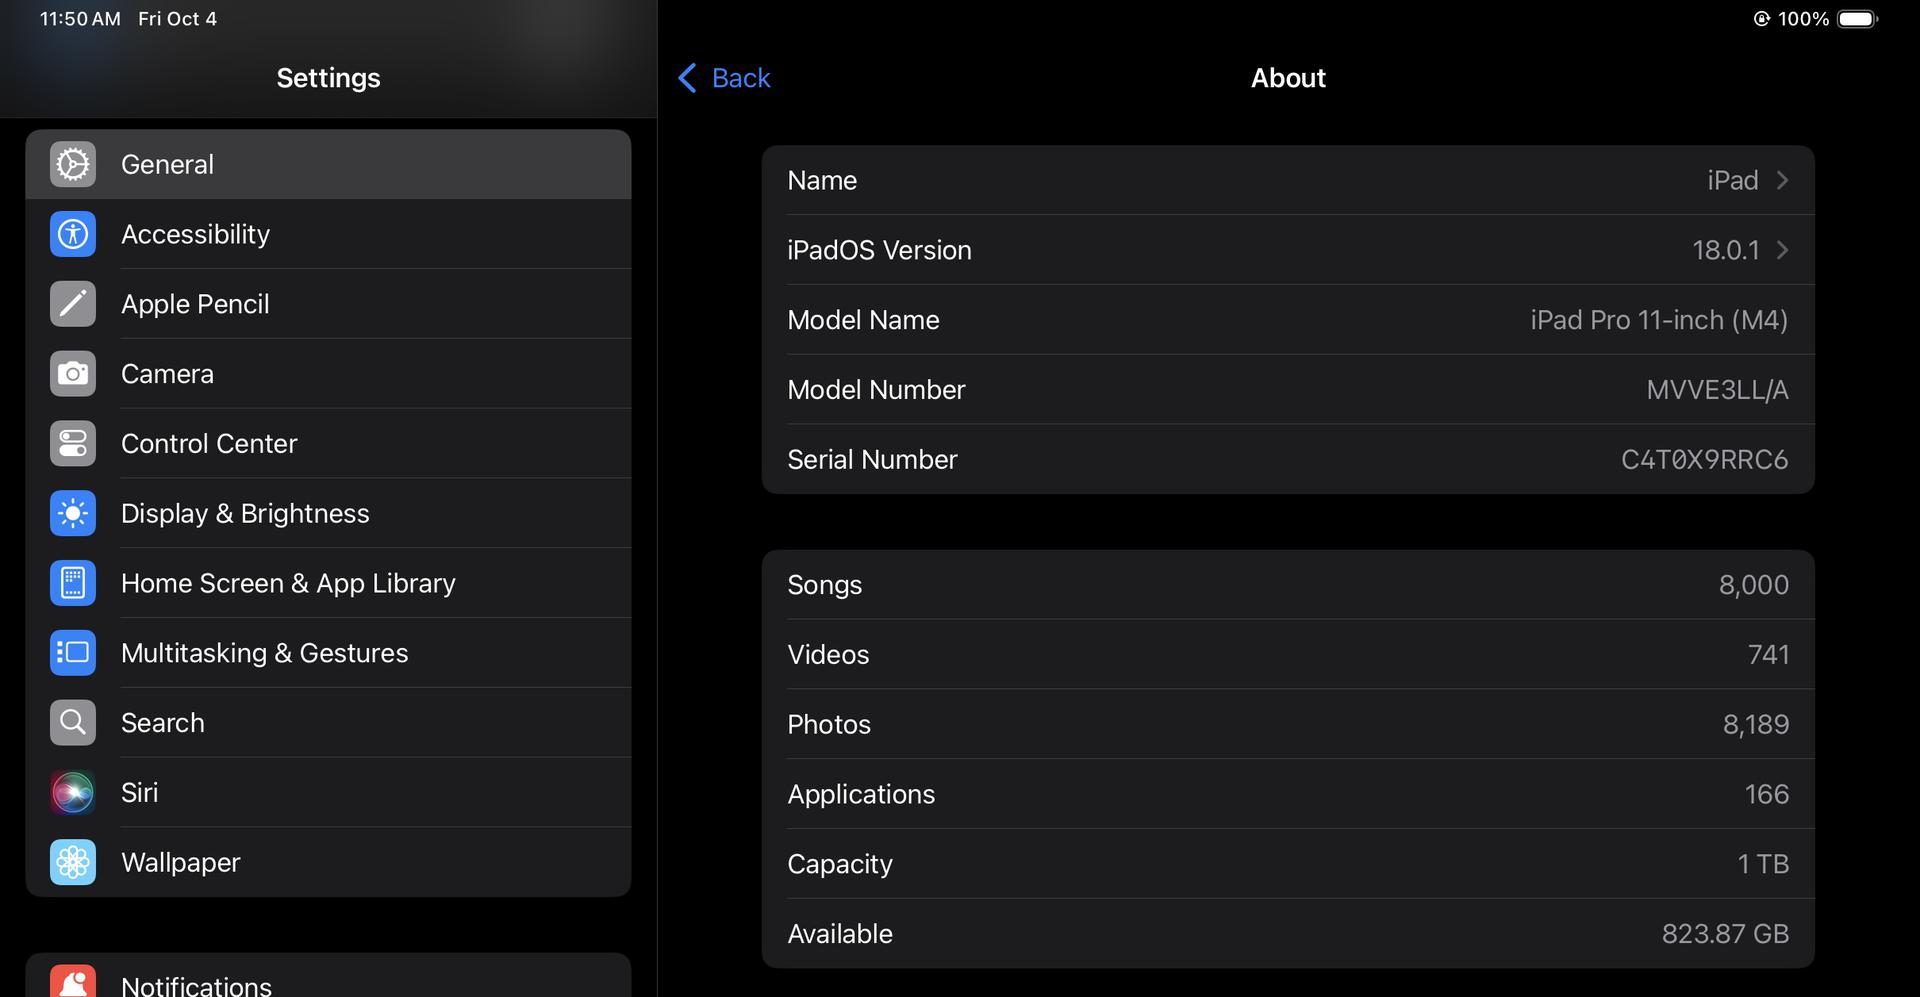Tap the Songs row label
Viewport: 1920px width, 997px height.
824,585
